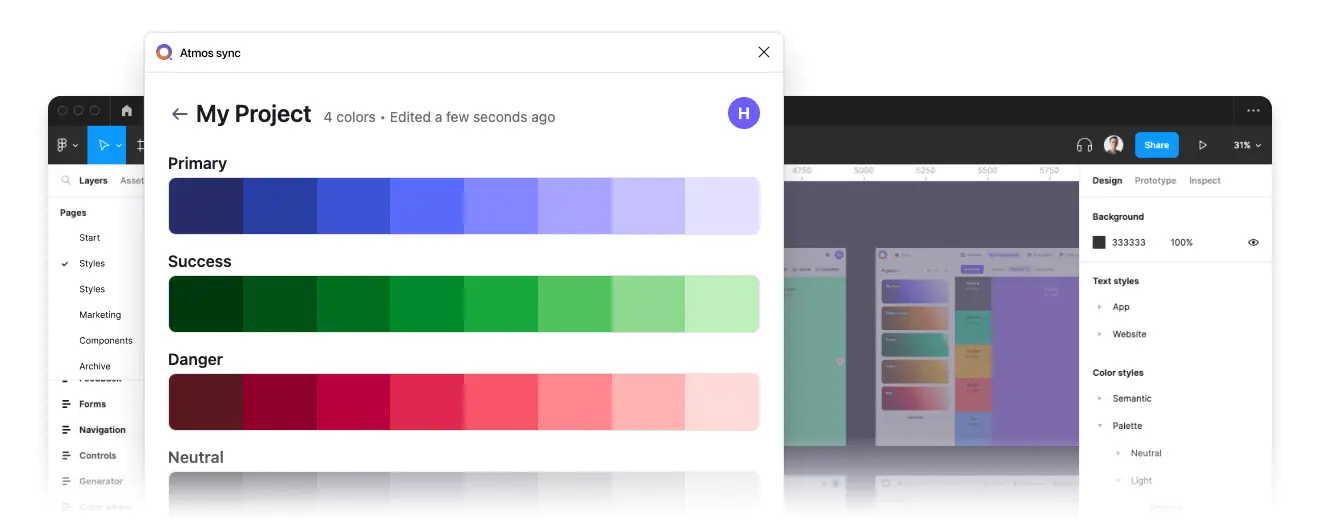
Task: Select the Generator layer
Action: coord(101,482)
